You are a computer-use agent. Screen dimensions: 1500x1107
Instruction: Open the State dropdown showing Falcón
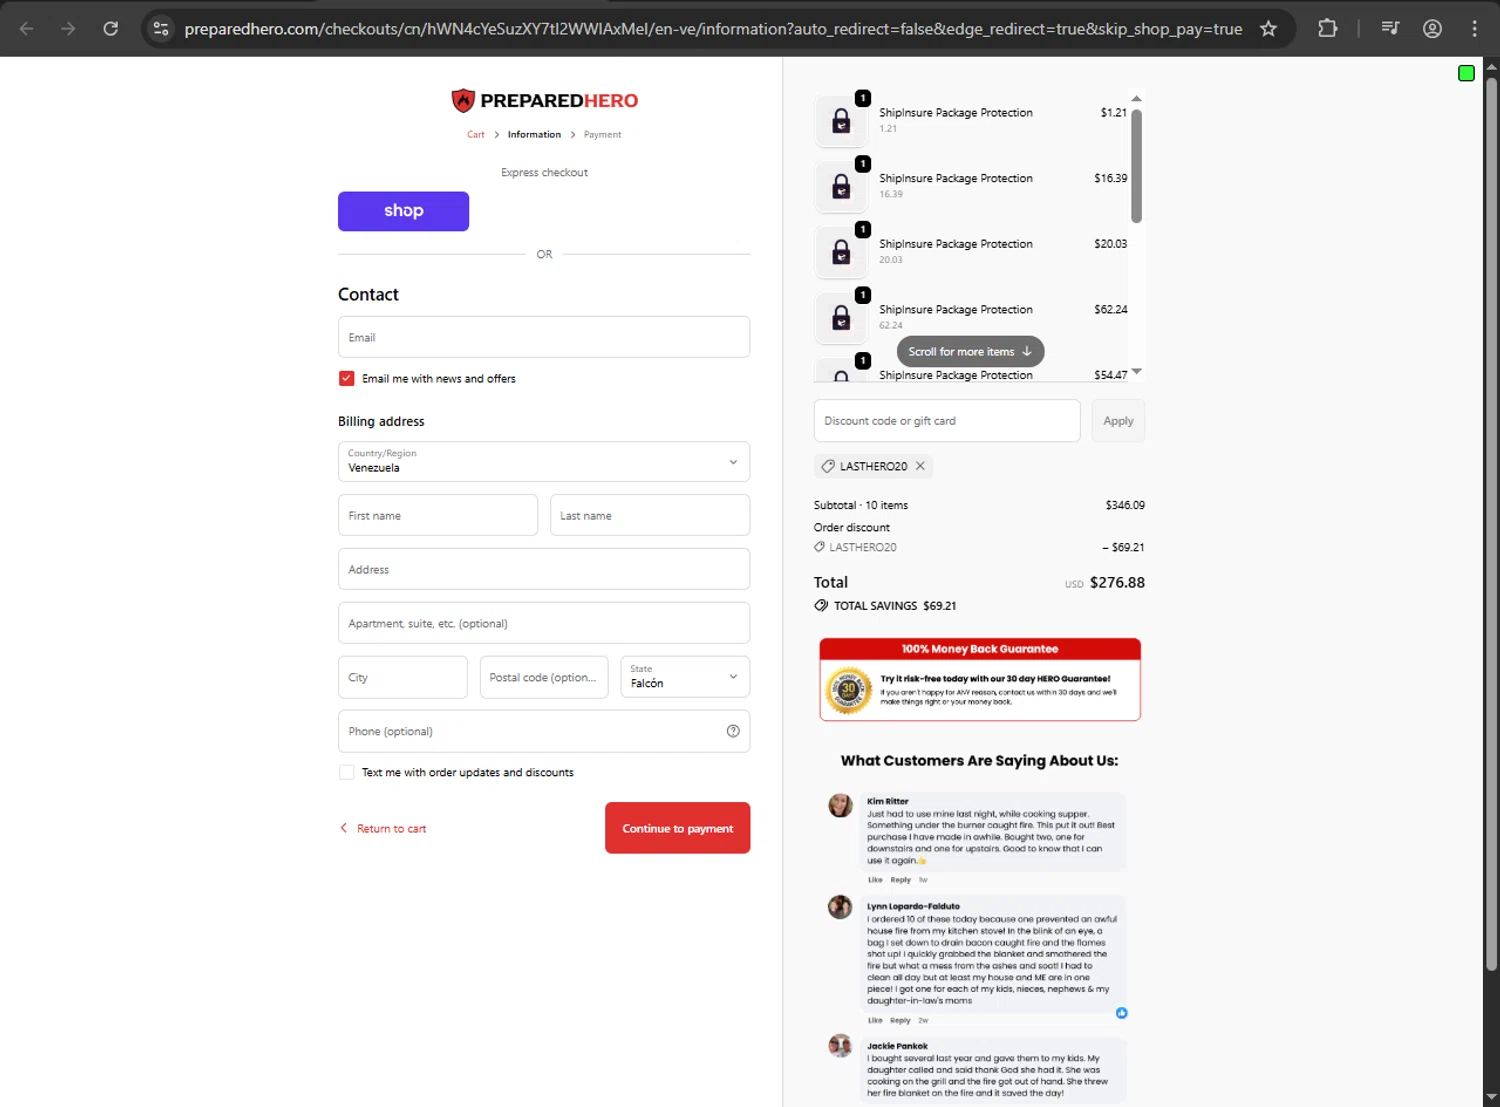click(685, 677)
